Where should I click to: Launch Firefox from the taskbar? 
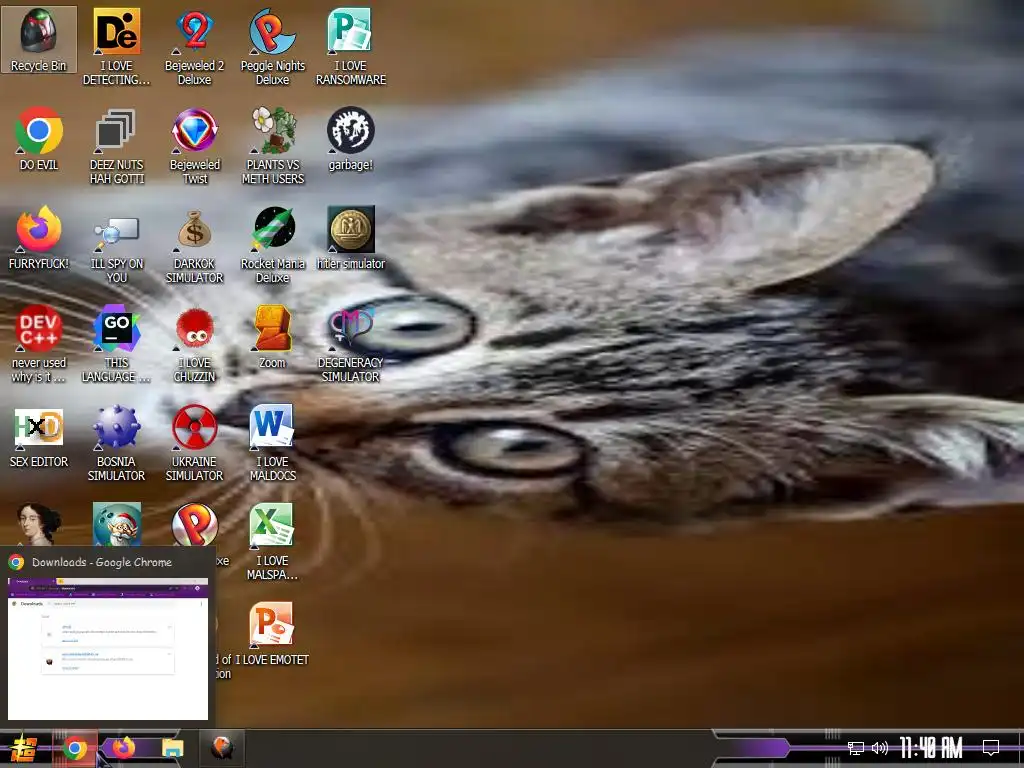click(x=123, y=748)
